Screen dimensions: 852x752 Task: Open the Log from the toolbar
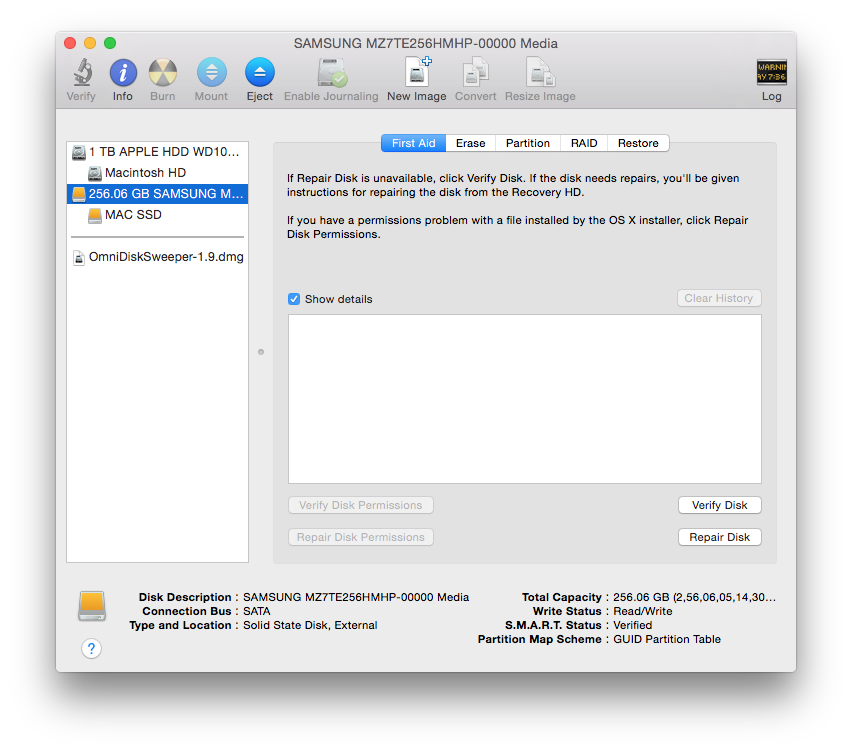click(771, 72)
